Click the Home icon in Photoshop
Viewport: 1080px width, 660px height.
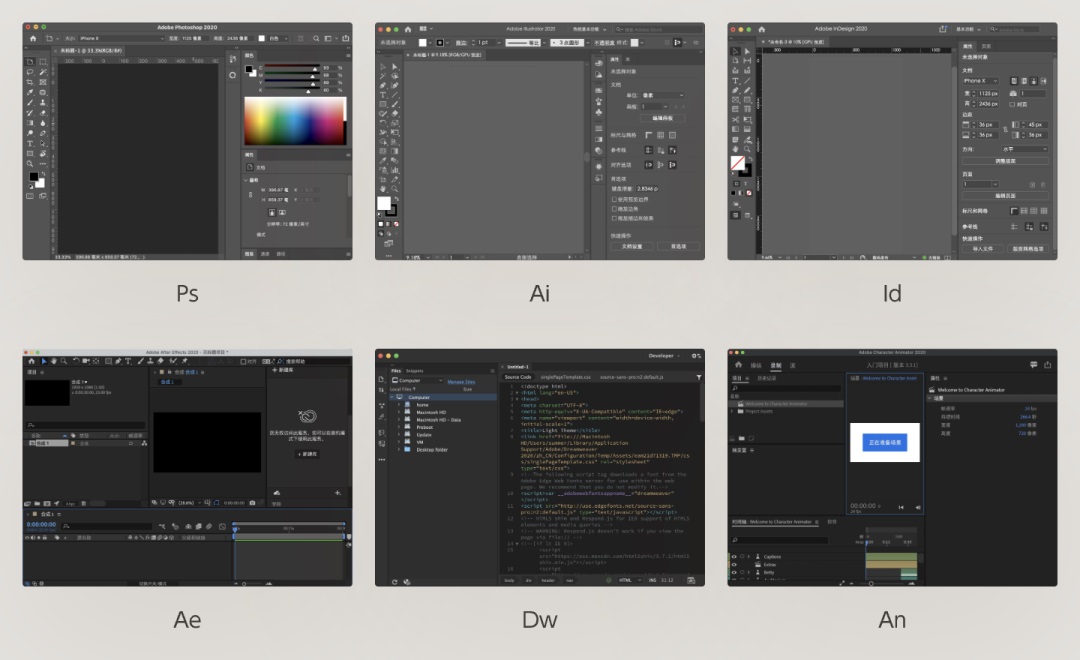32,38
